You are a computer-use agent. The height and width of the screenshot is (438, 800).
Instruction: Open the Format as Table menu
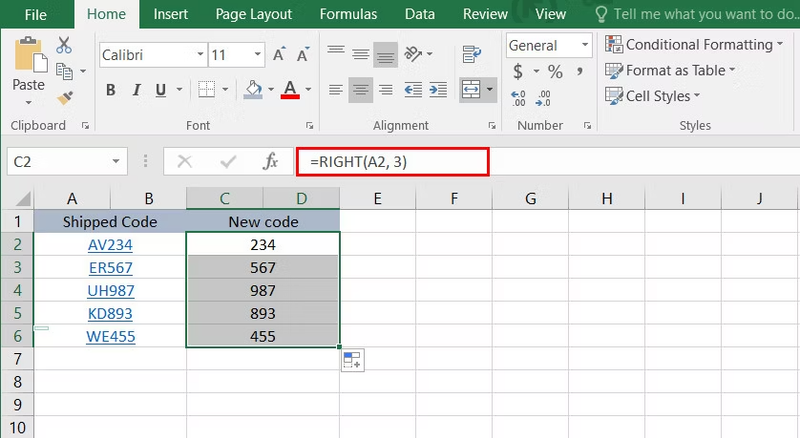[x=670, y=70]
